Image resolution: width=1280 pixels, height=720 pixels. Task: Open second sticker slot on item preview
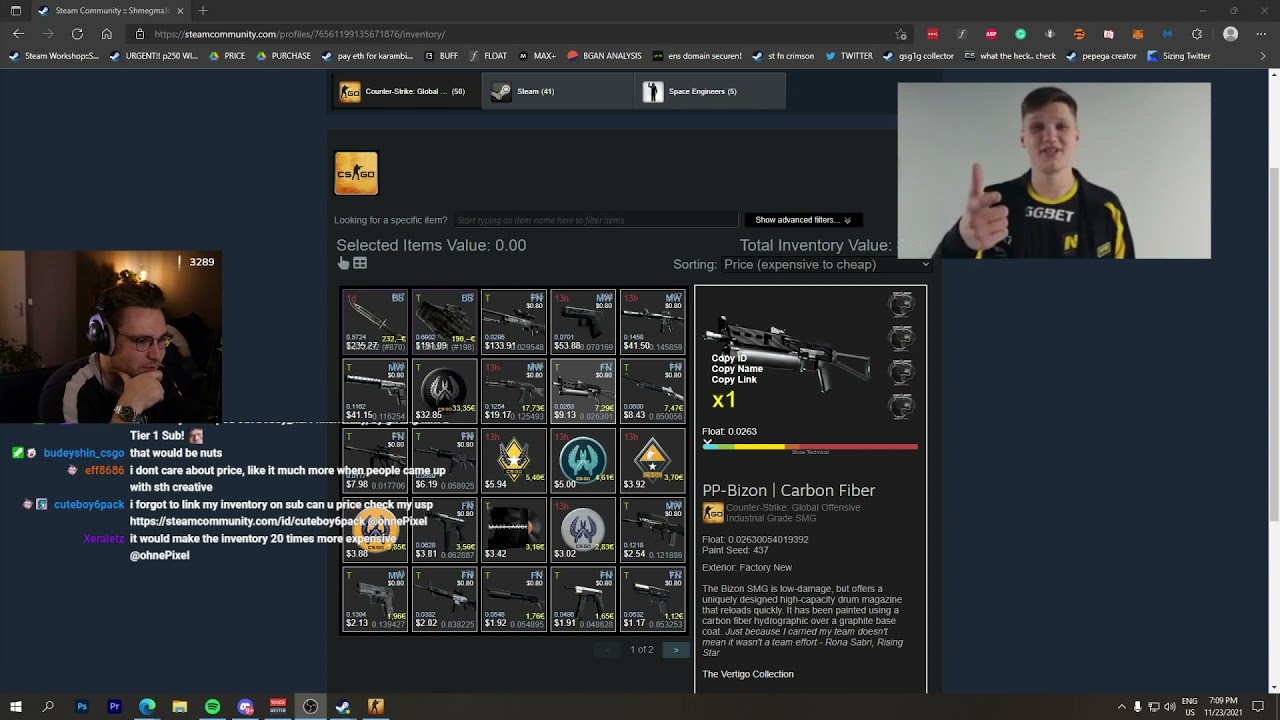(x=902, y=338)
